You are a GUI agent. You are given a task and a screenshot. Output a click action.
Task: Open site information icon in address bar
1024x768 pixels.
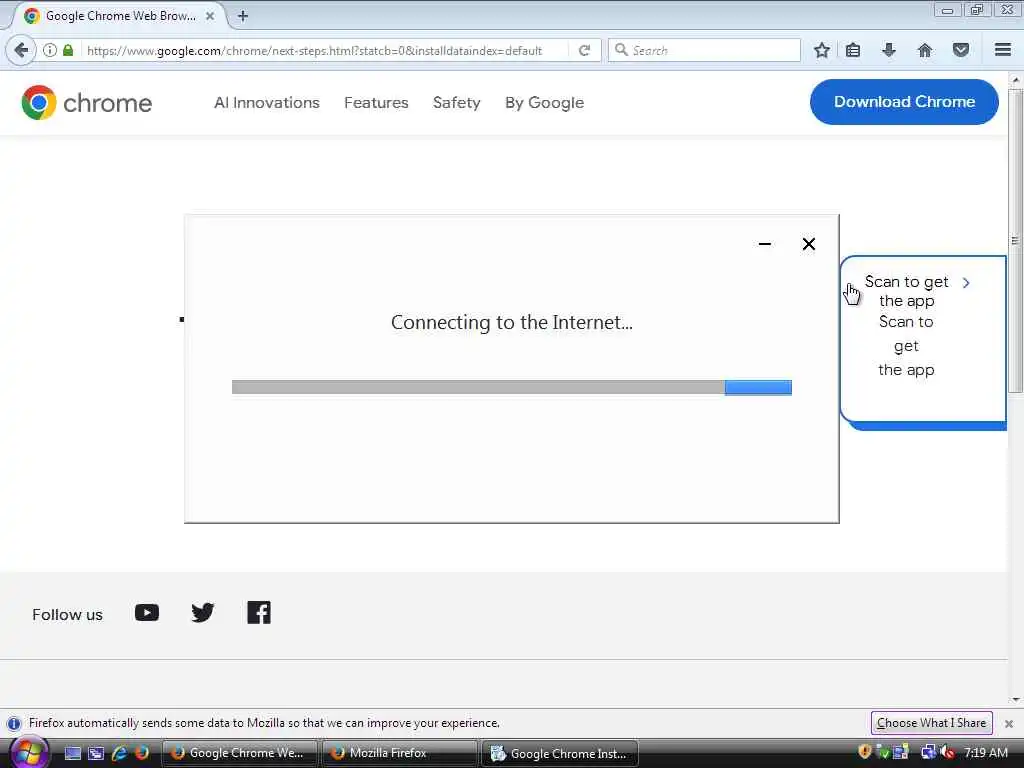pyautogui.click(x=50, y=50)
